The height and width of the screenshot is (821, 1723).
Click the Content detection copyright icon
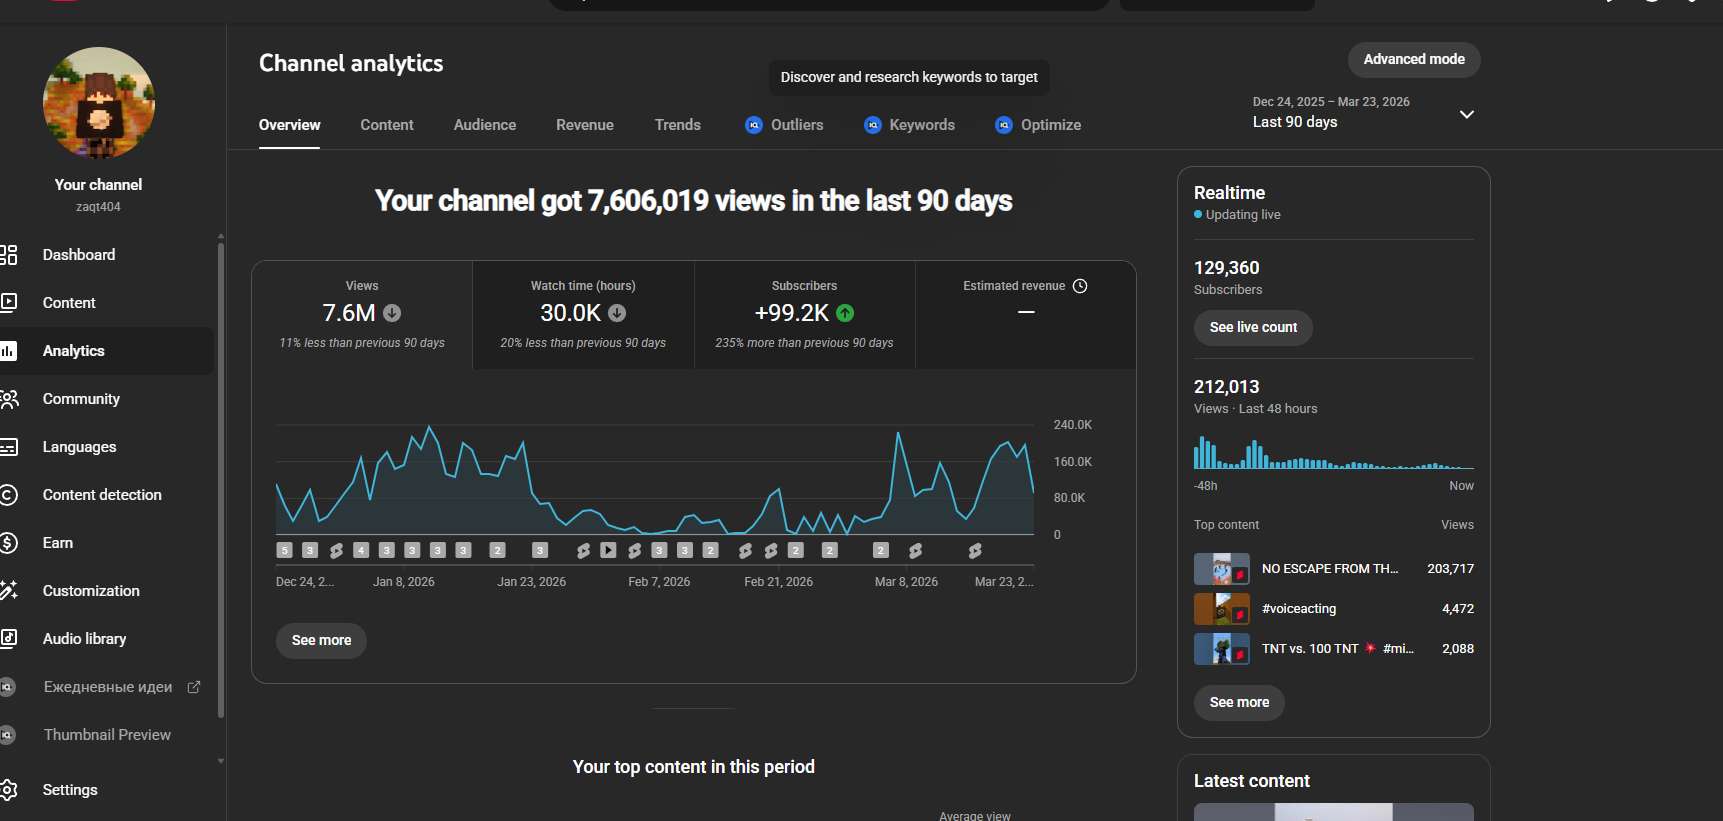click(9, 495)
